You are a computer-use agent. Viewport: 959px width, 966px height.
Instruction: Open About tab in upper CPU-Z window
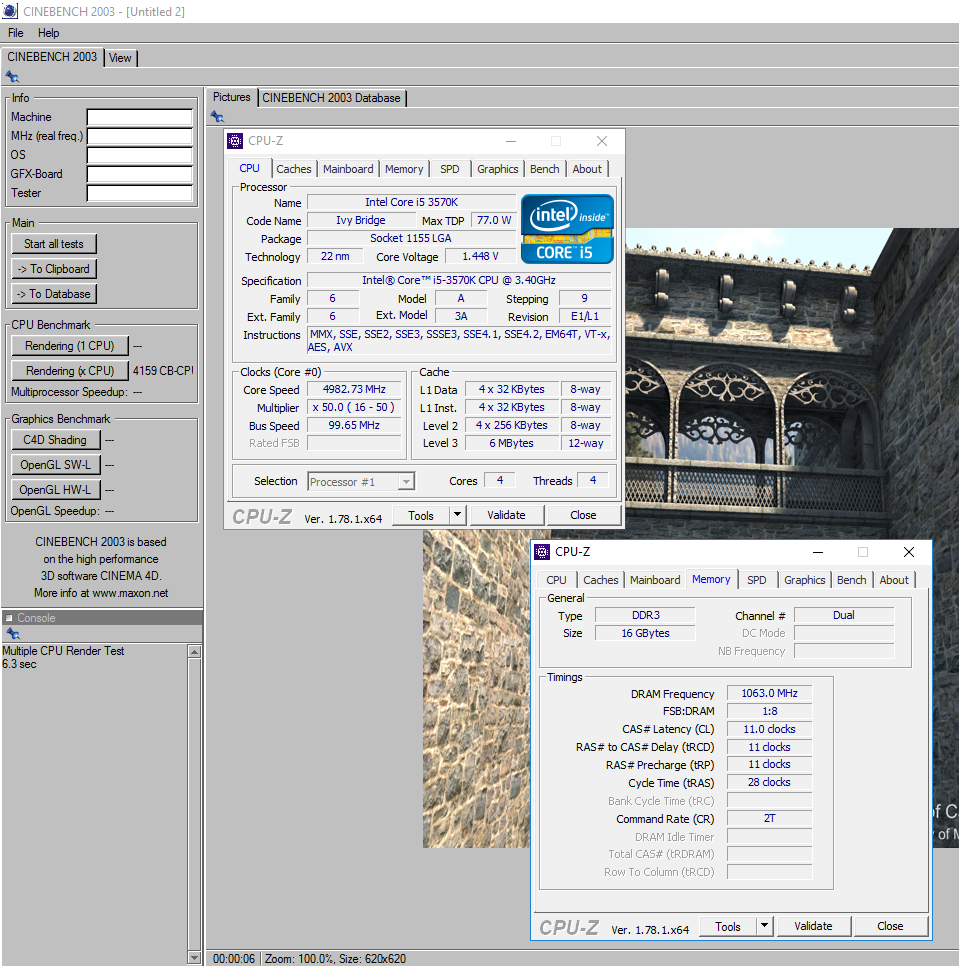tap(587, 169)
